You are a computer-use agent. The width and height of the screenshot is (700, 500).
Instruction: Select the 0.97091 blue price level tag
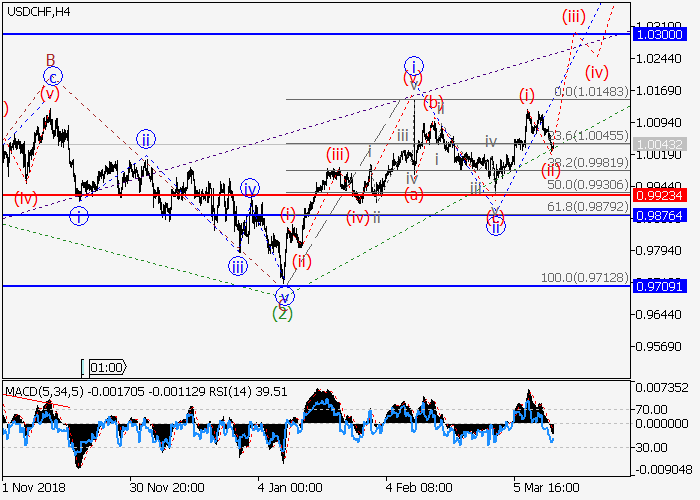pos(664,286)
